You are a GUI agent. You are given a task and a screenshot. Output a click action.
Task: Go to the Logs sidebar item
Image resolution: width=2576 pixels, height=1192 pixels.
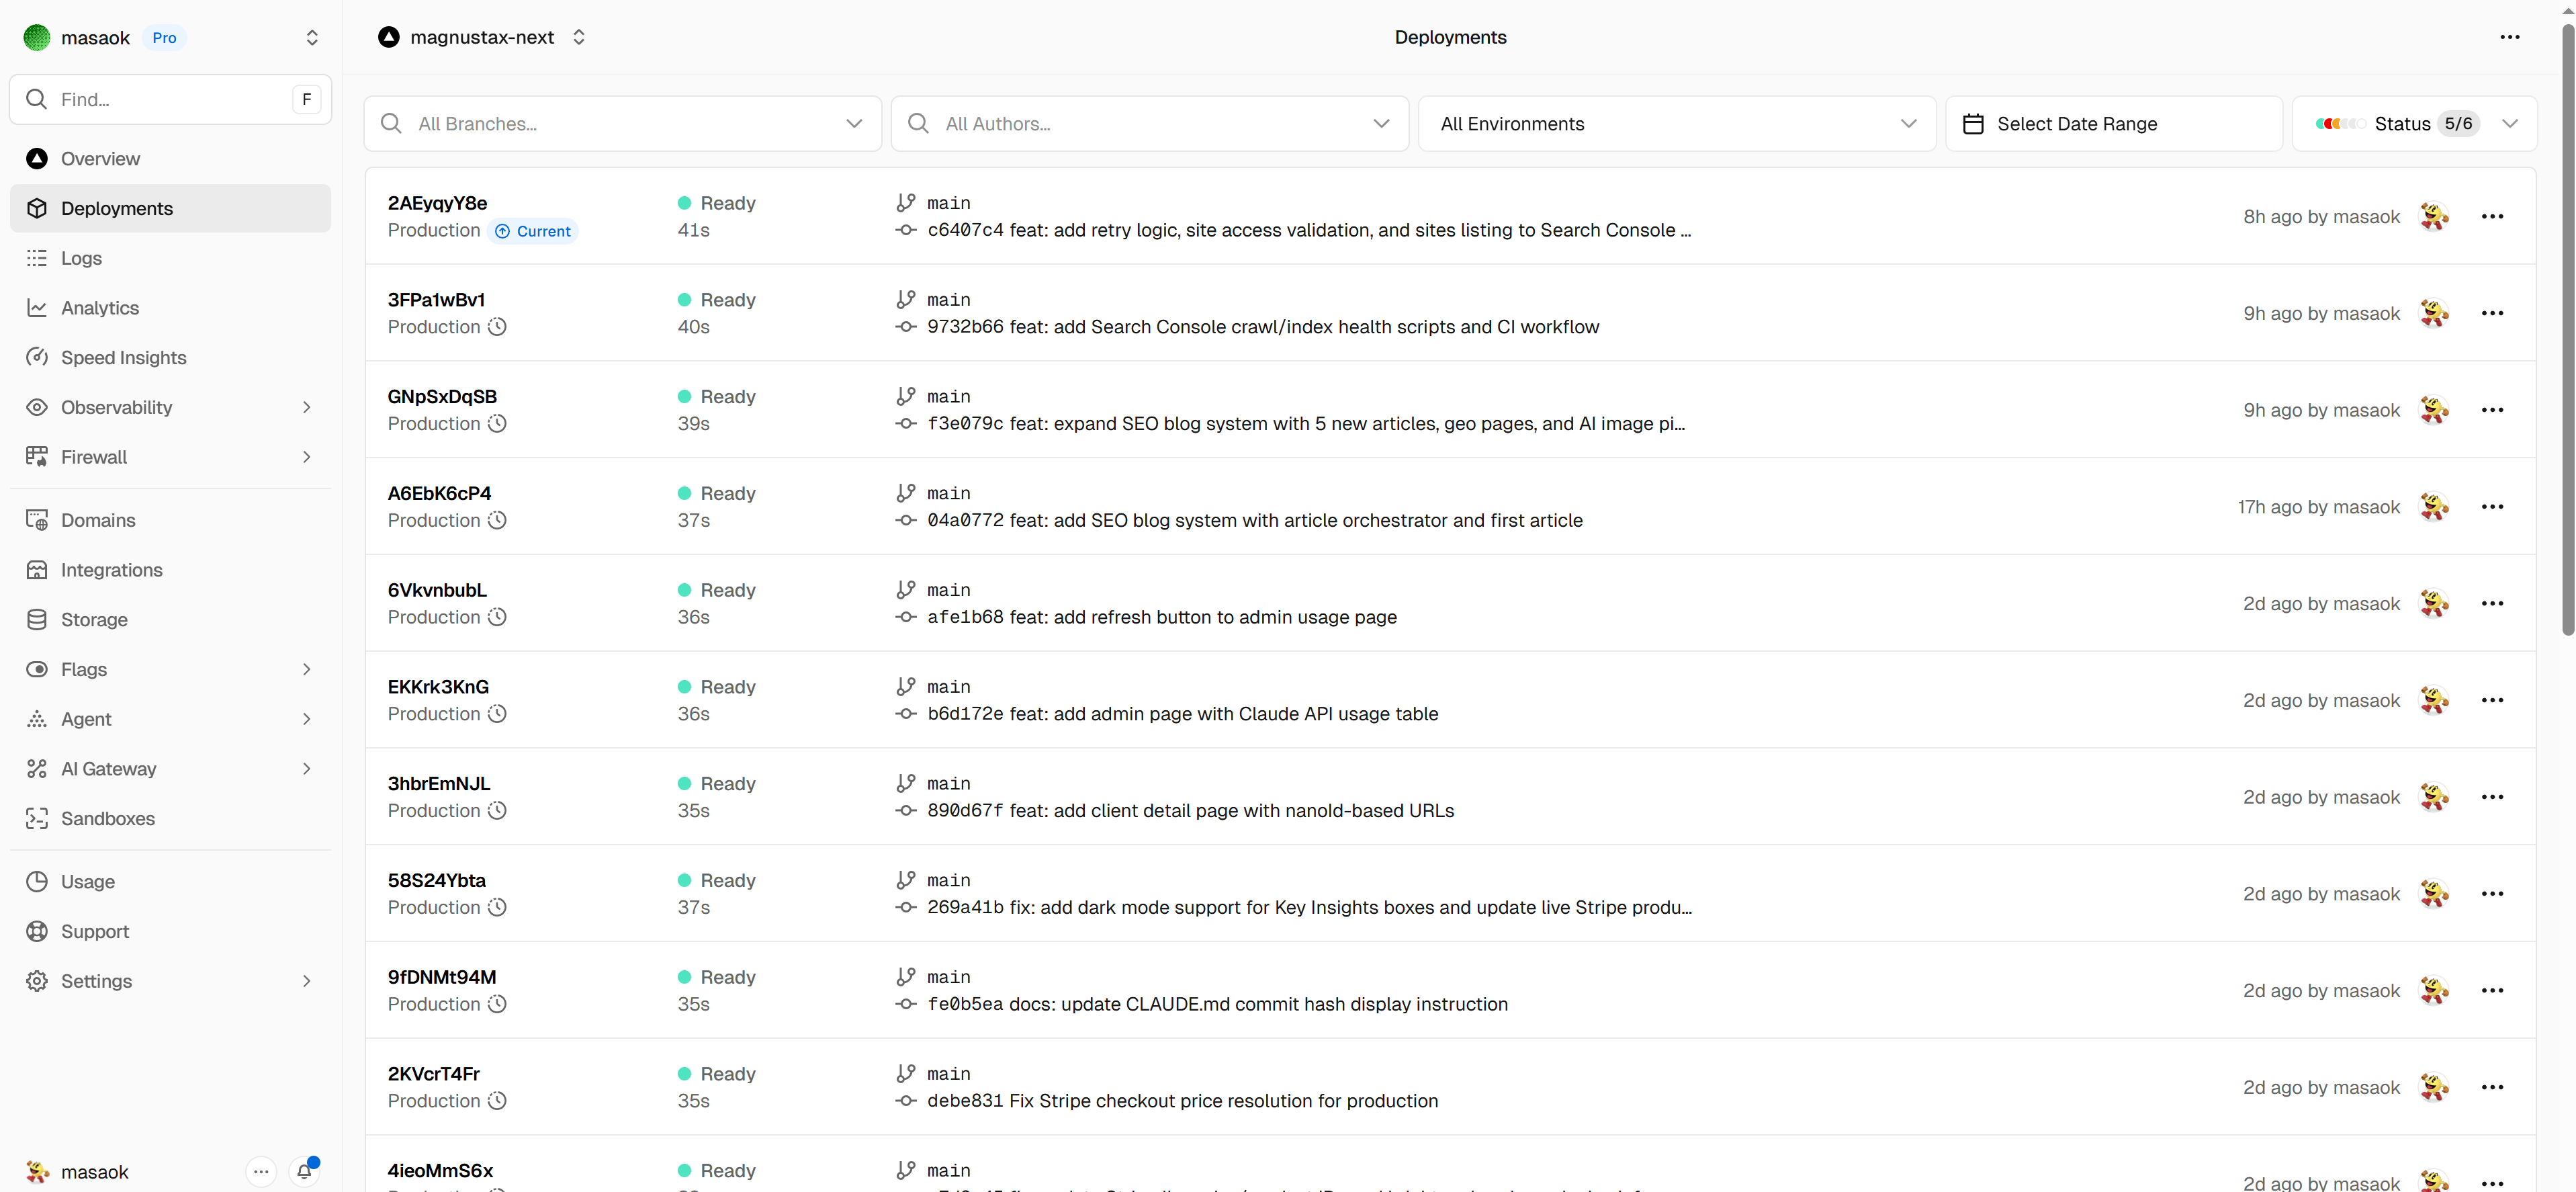pos(81,258)
